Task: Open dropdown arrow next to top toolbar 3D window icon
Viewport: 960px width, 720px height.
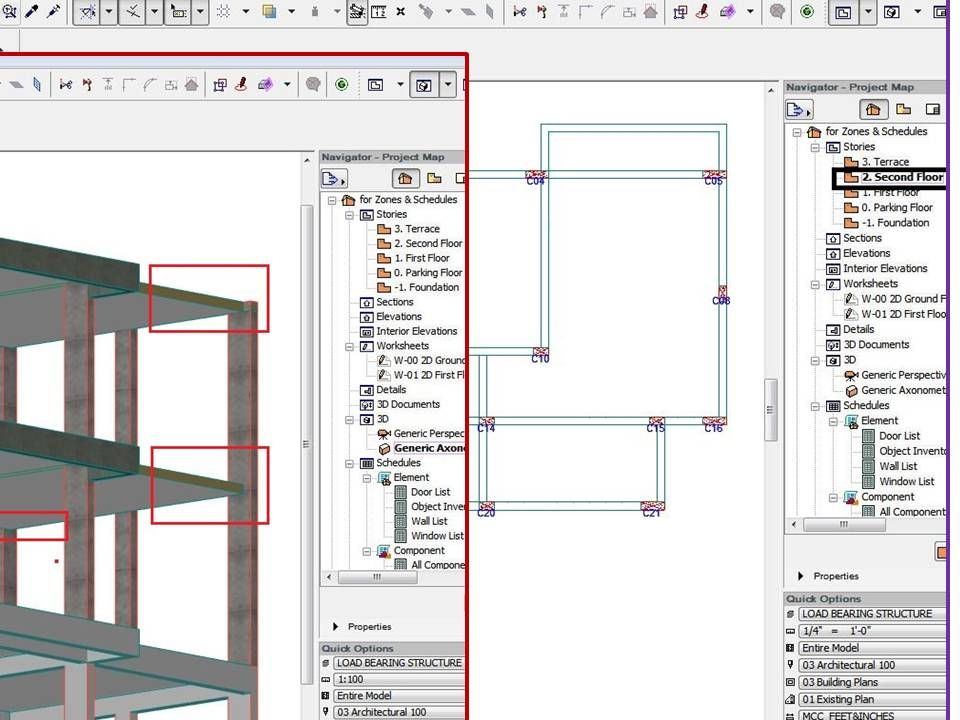Action: 917,12
